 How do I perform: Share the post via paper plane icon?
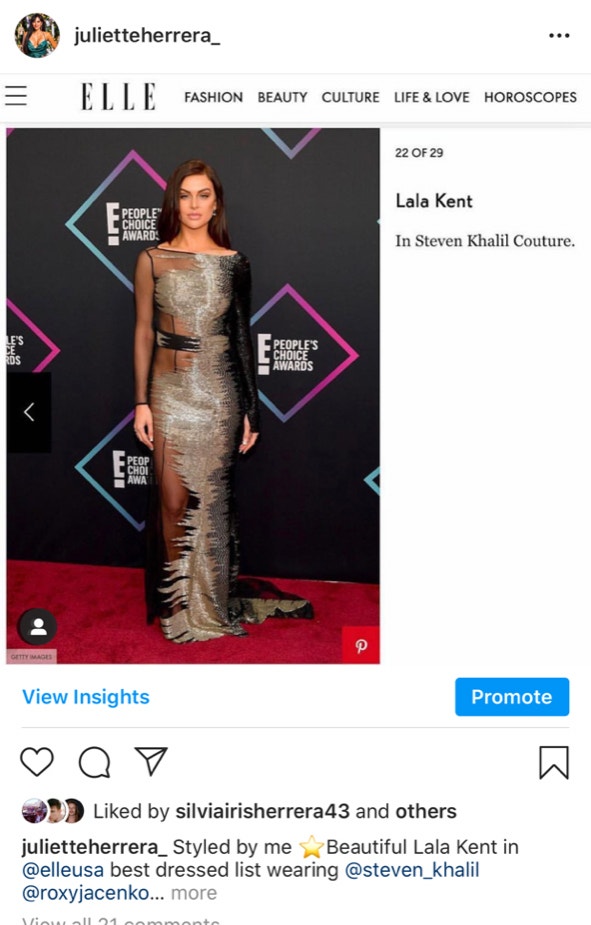pyautogui.click(x=151, y=761)
